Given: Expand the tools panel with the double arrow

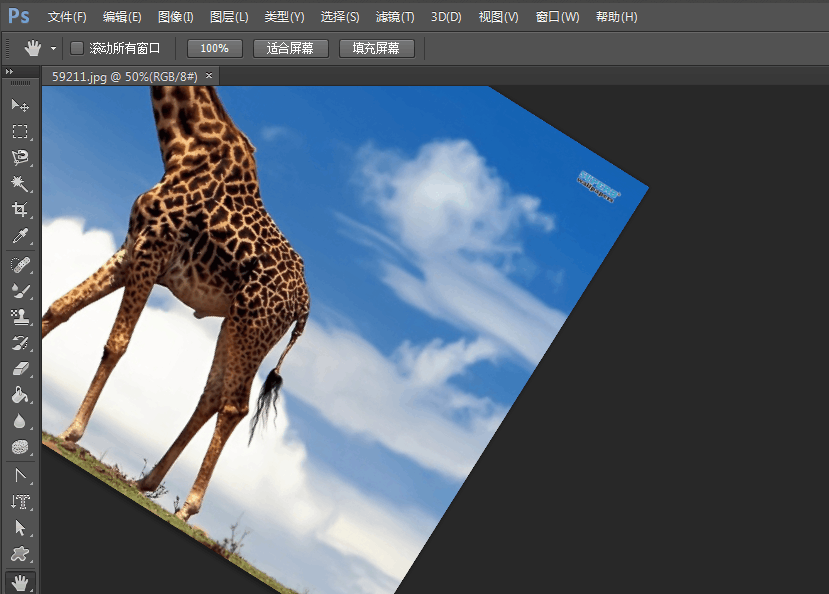Looking at the screenshot, I should pos(10,72).
